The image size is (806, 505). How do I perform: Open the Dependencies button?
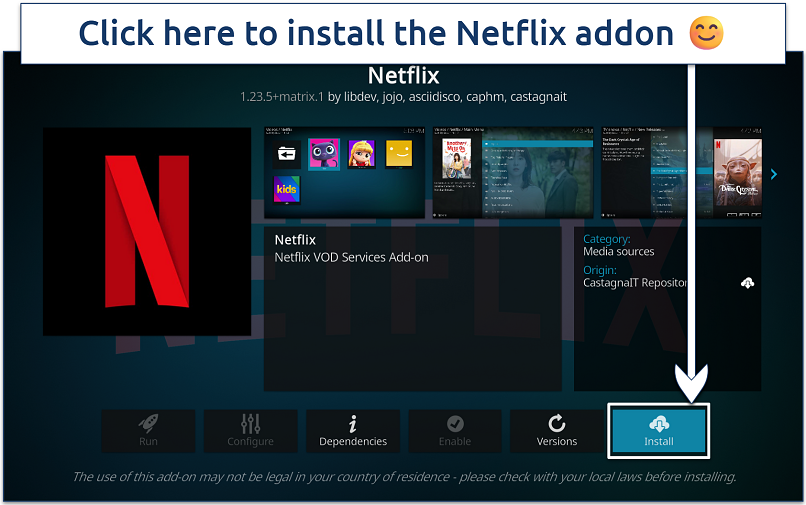click(353, 431)
